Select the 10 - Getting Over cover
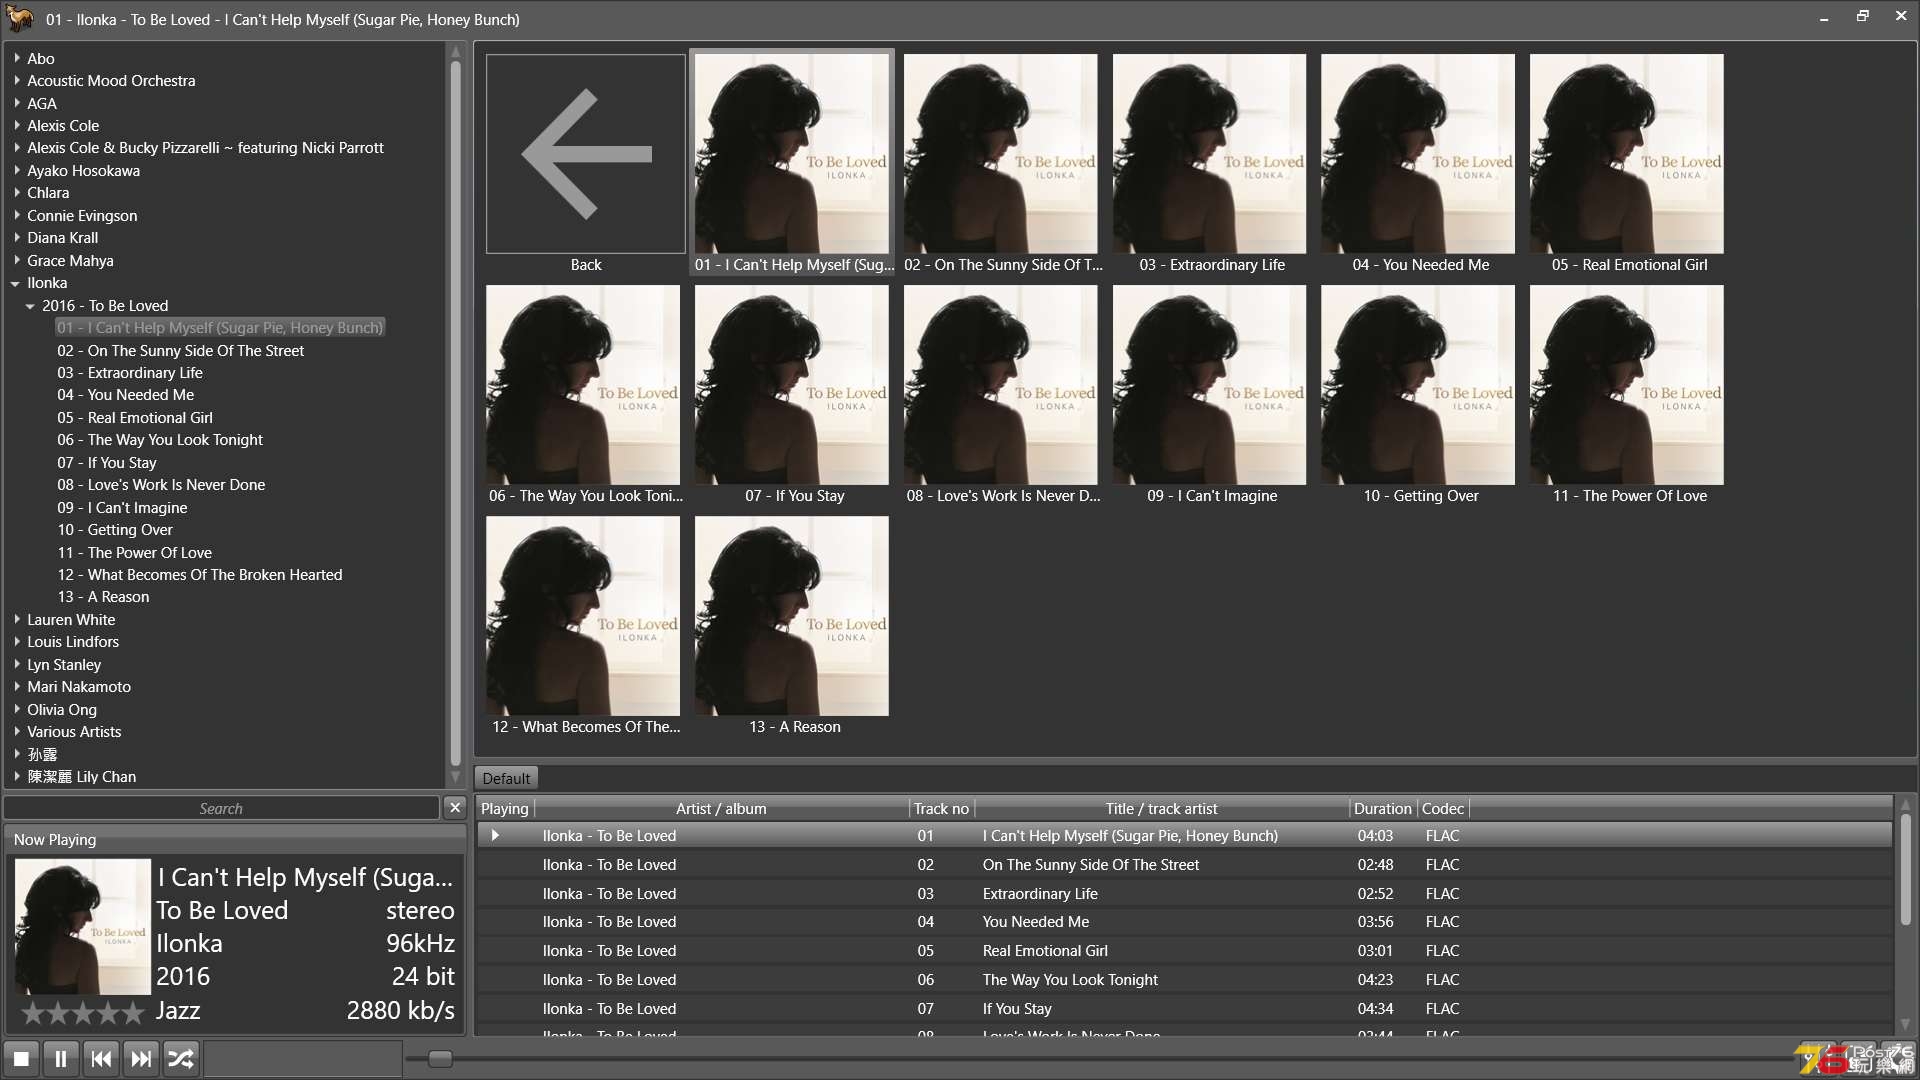The height and width of the screenshot is (1080, 1920). (x=1418, y=385)
